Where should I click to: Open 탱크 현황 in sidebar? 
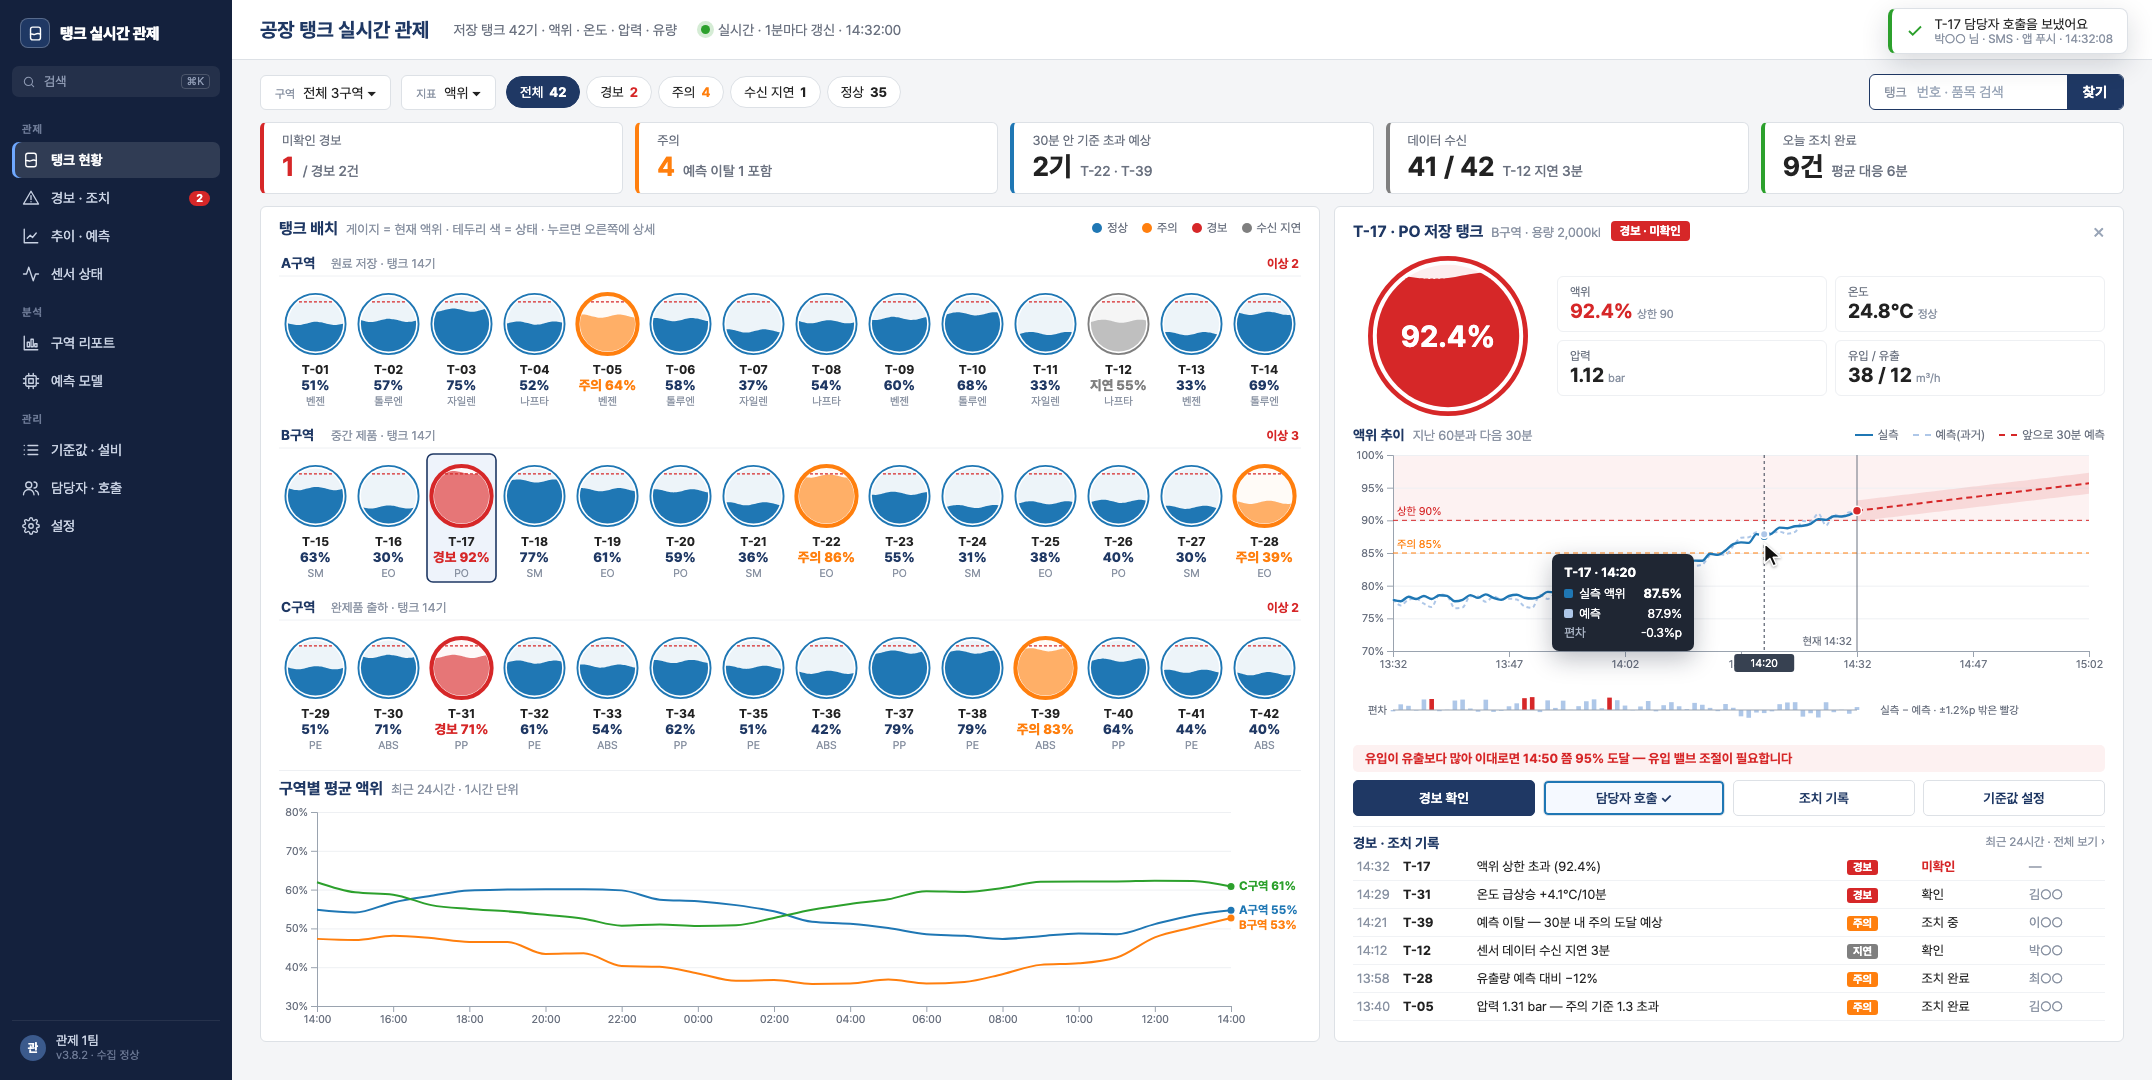[x=116, y=160]
